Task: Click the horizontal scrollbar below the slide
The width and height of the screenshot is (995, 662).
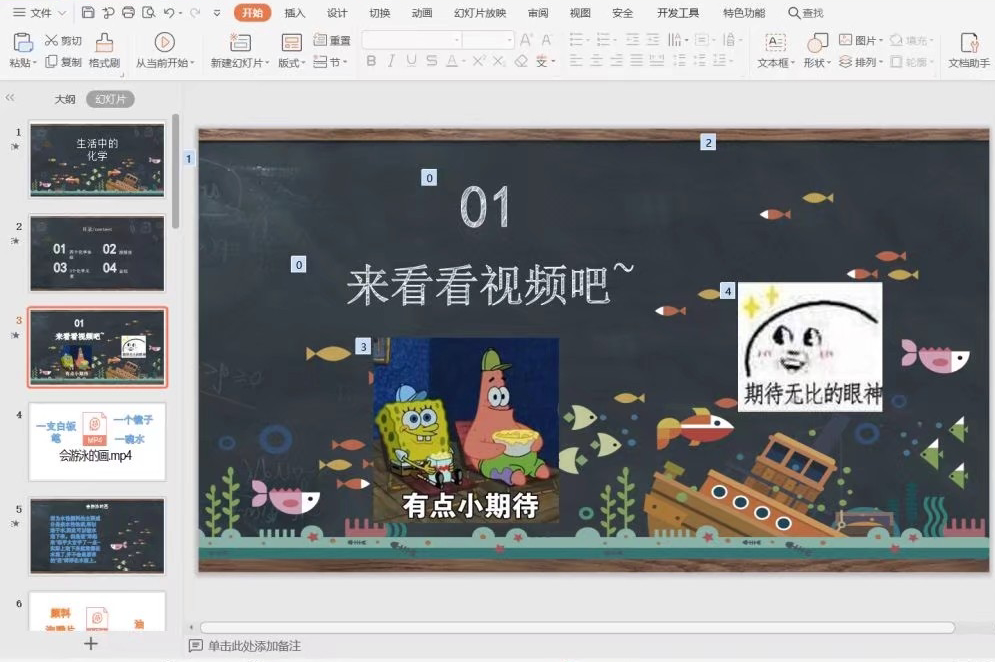Action: (x=576, y=627)
